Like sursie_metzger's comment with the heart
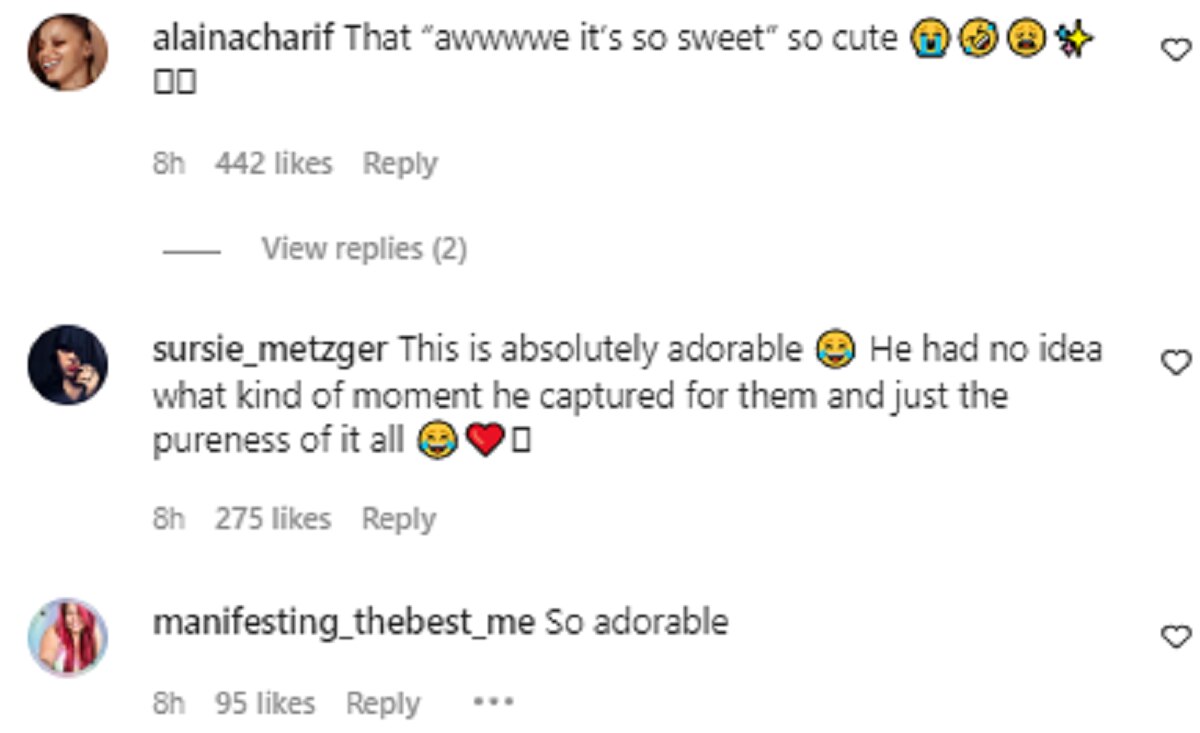This screenshot has height=733, width=1200. 1179,363
